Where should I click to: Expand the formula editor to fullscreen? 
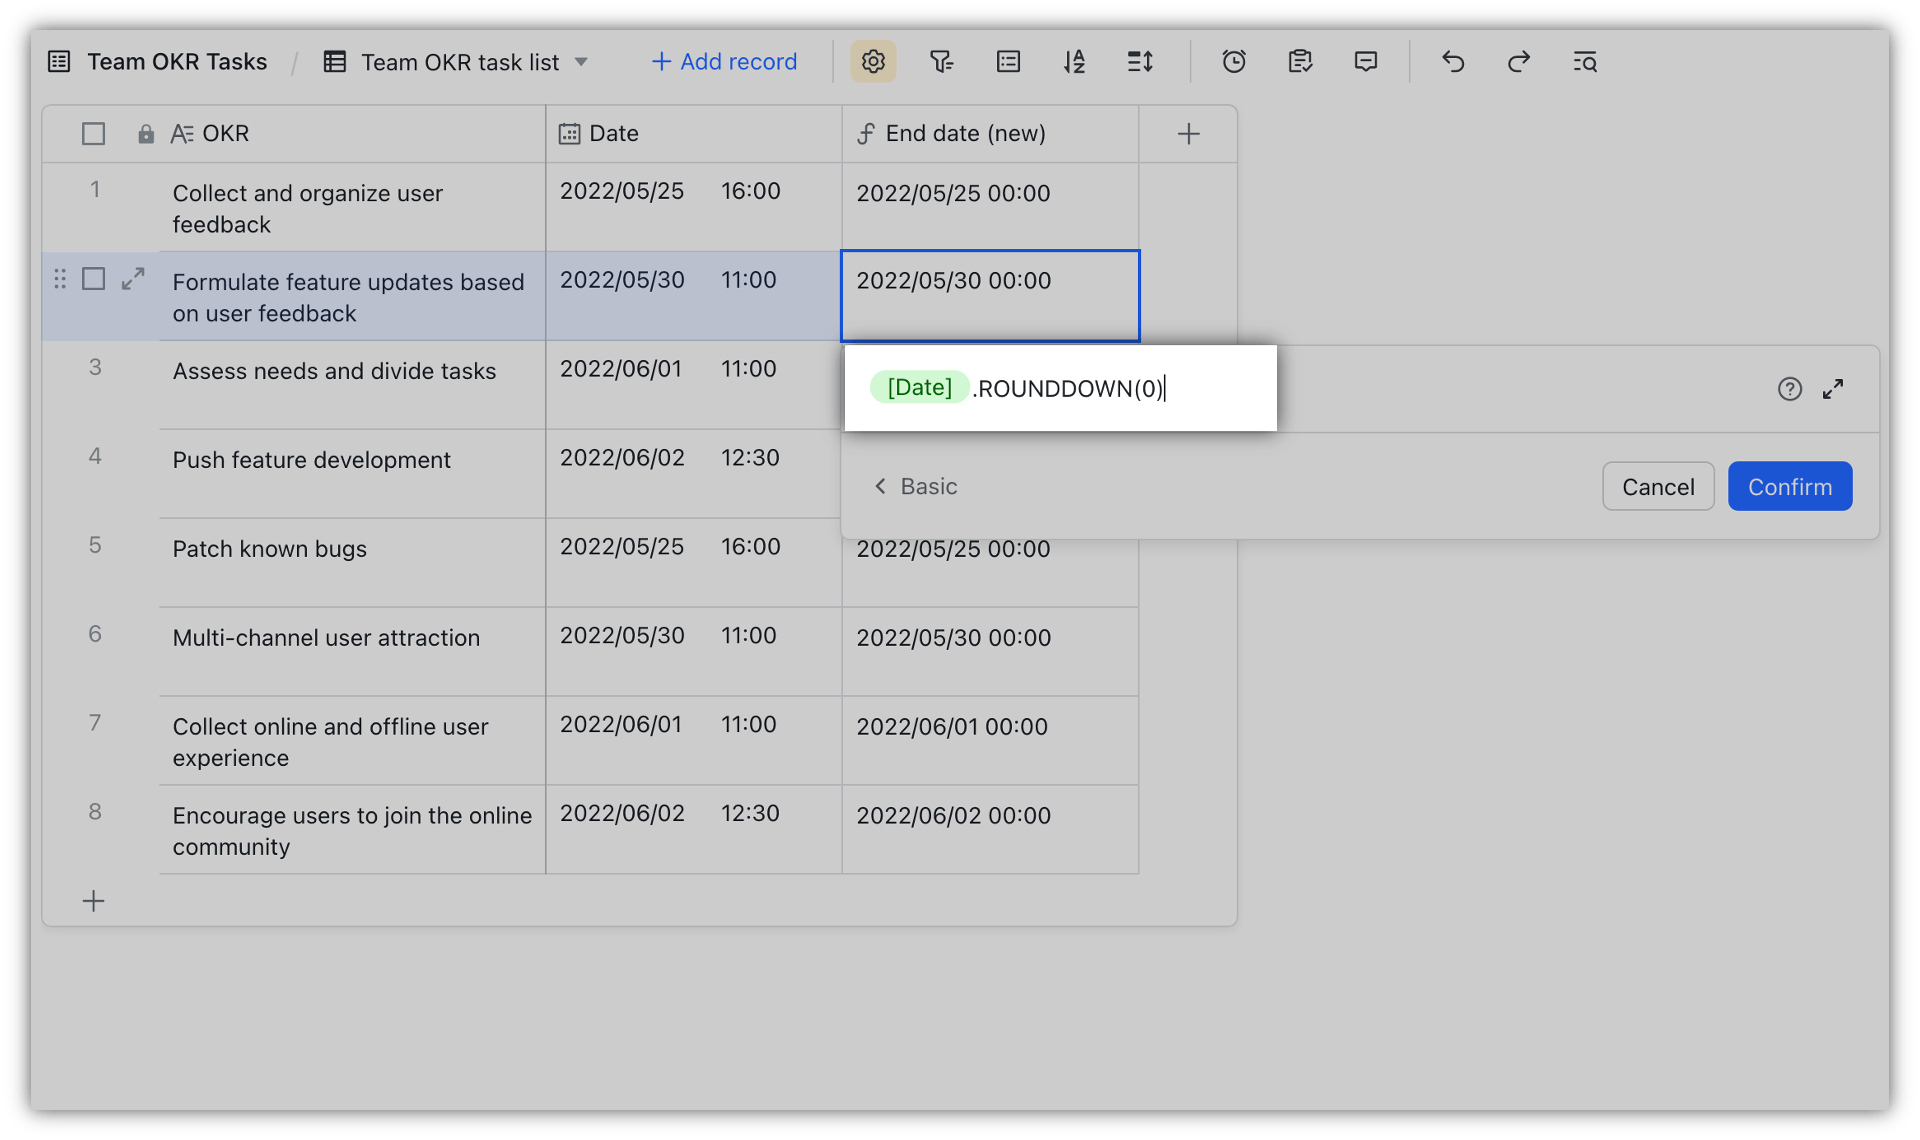tap(1833, 388)
